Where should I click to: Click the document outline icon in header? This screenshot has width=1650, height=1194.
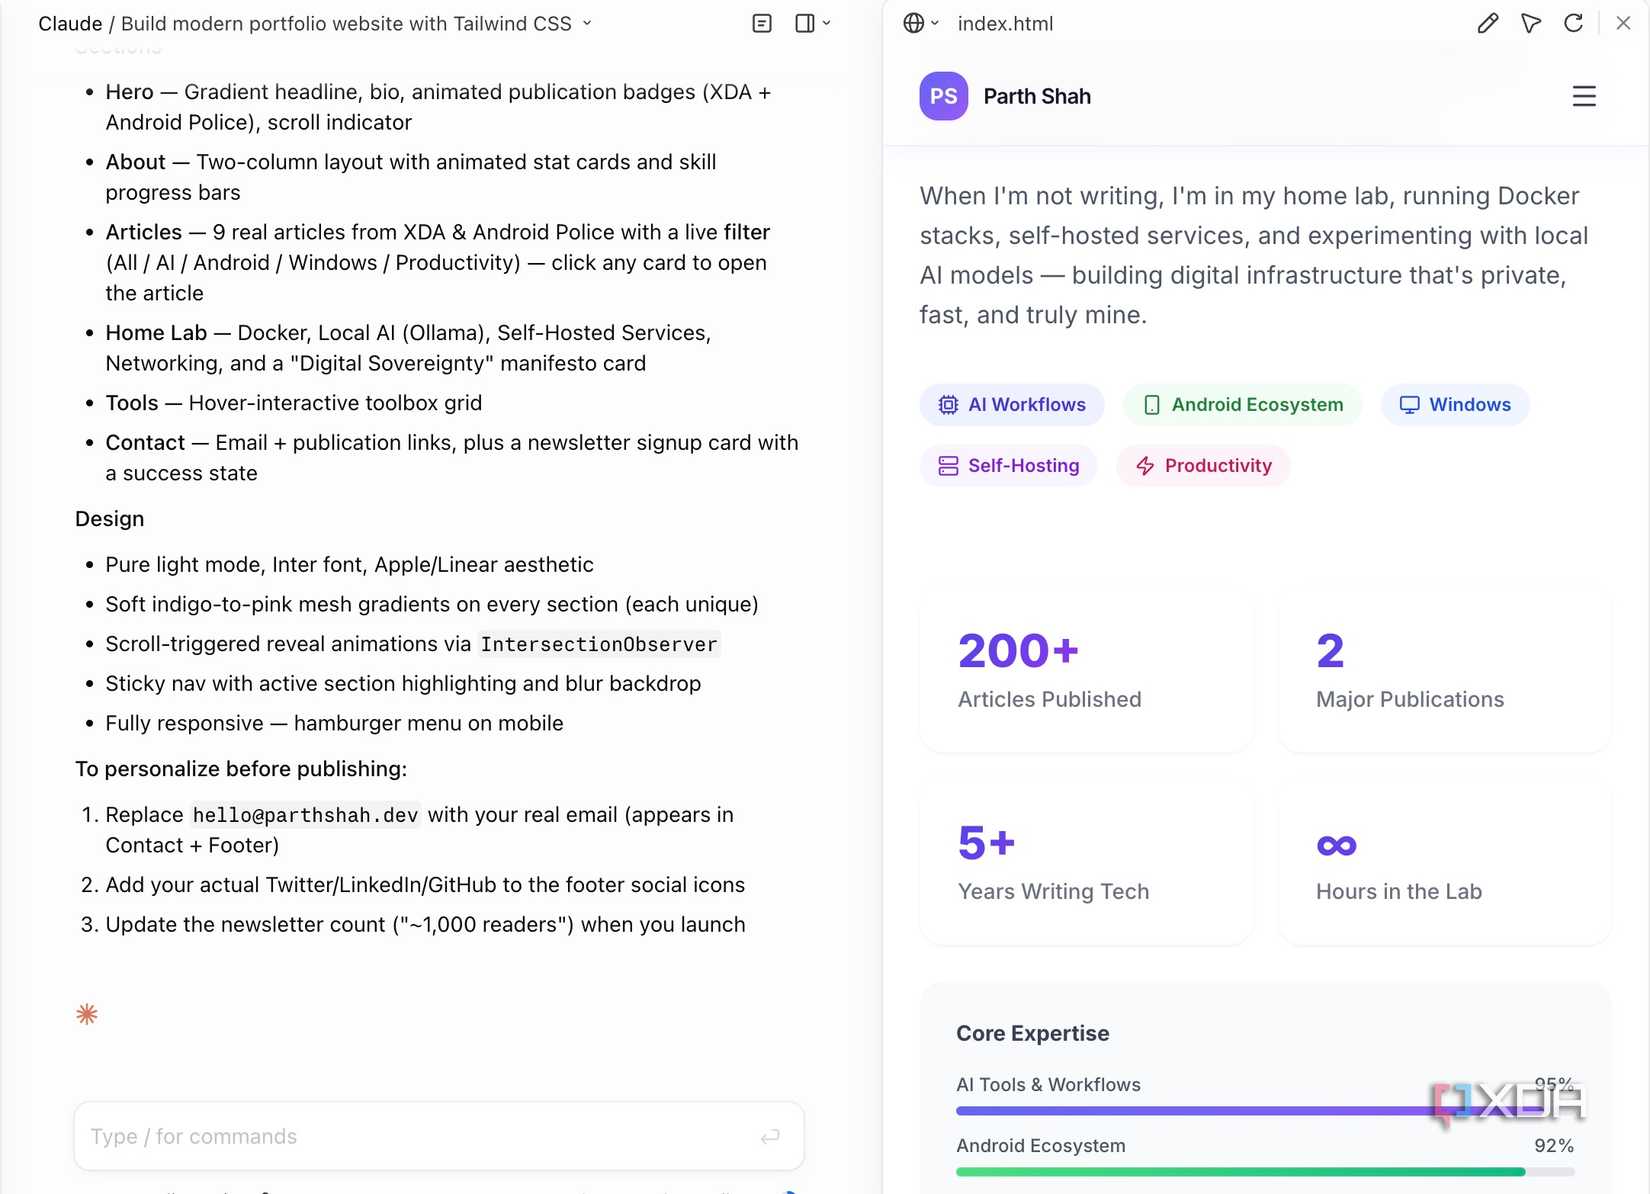coord(762,23)
